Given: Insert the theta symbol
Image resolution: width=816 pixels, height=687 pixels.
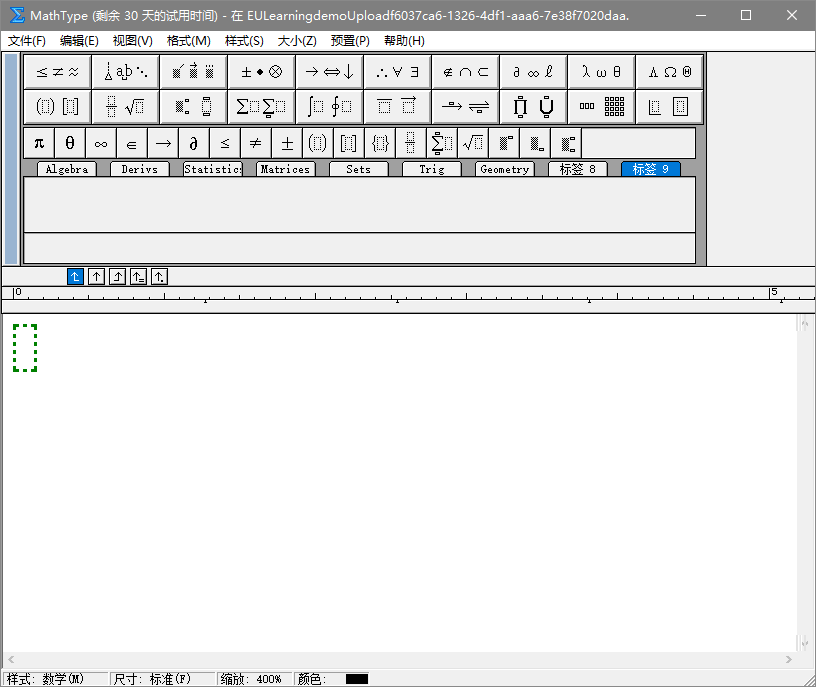Looking at the screenshot, I should [70, 143].
